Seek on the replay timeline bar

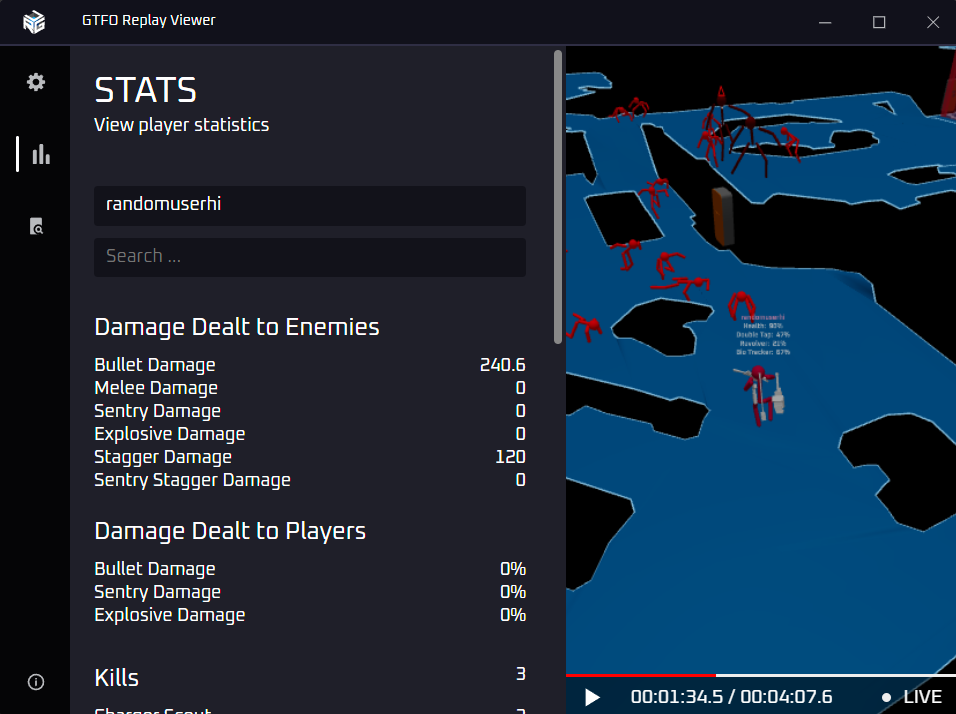[x=761, y=676]
